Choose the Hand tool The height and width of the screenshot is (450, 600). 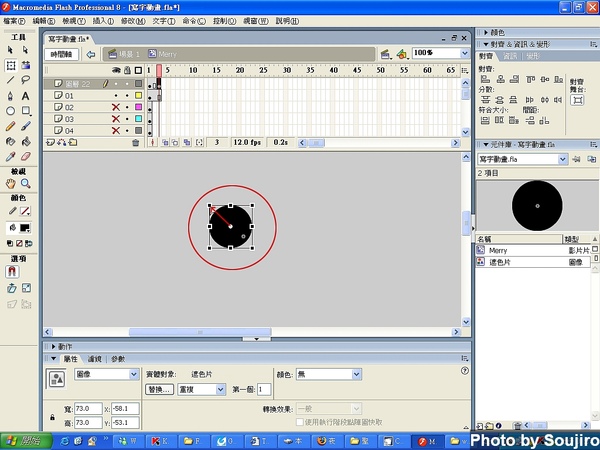10,184
